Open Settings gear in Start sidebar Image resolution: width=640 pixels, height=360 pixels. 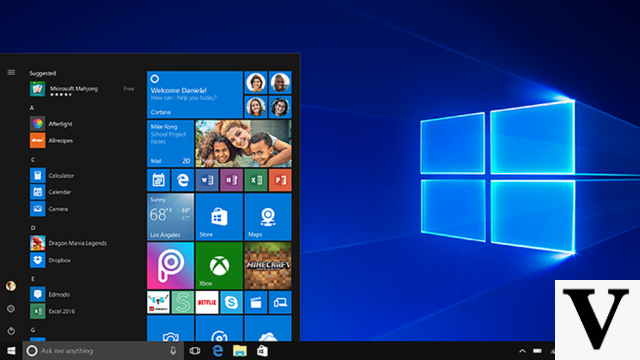point(11,309)
